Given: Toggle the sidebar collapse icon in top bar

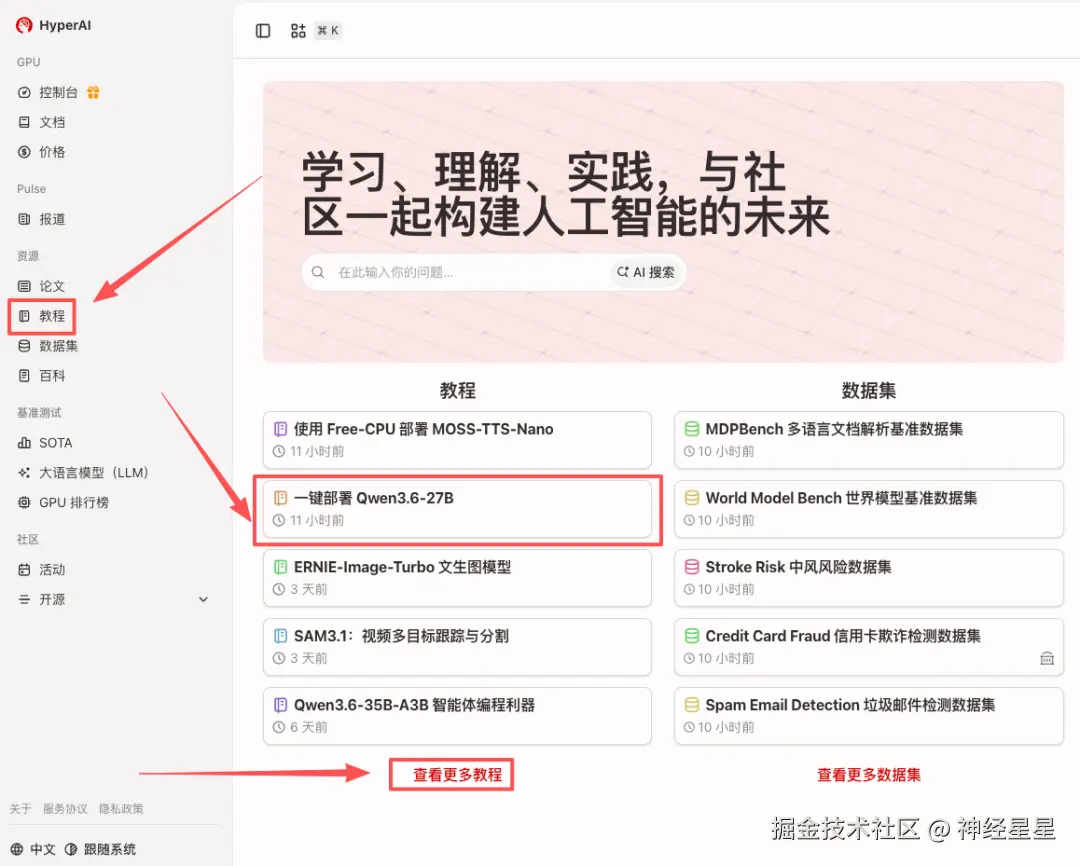Looking at the screenshot, I should [x=262, y=30].
